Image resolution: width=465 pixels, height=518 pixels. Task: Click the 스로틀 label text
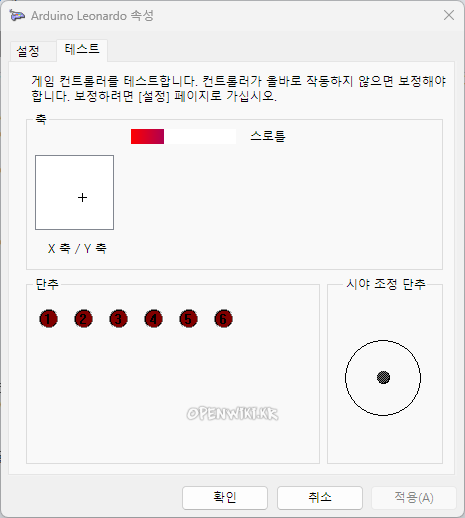(268, 136)
